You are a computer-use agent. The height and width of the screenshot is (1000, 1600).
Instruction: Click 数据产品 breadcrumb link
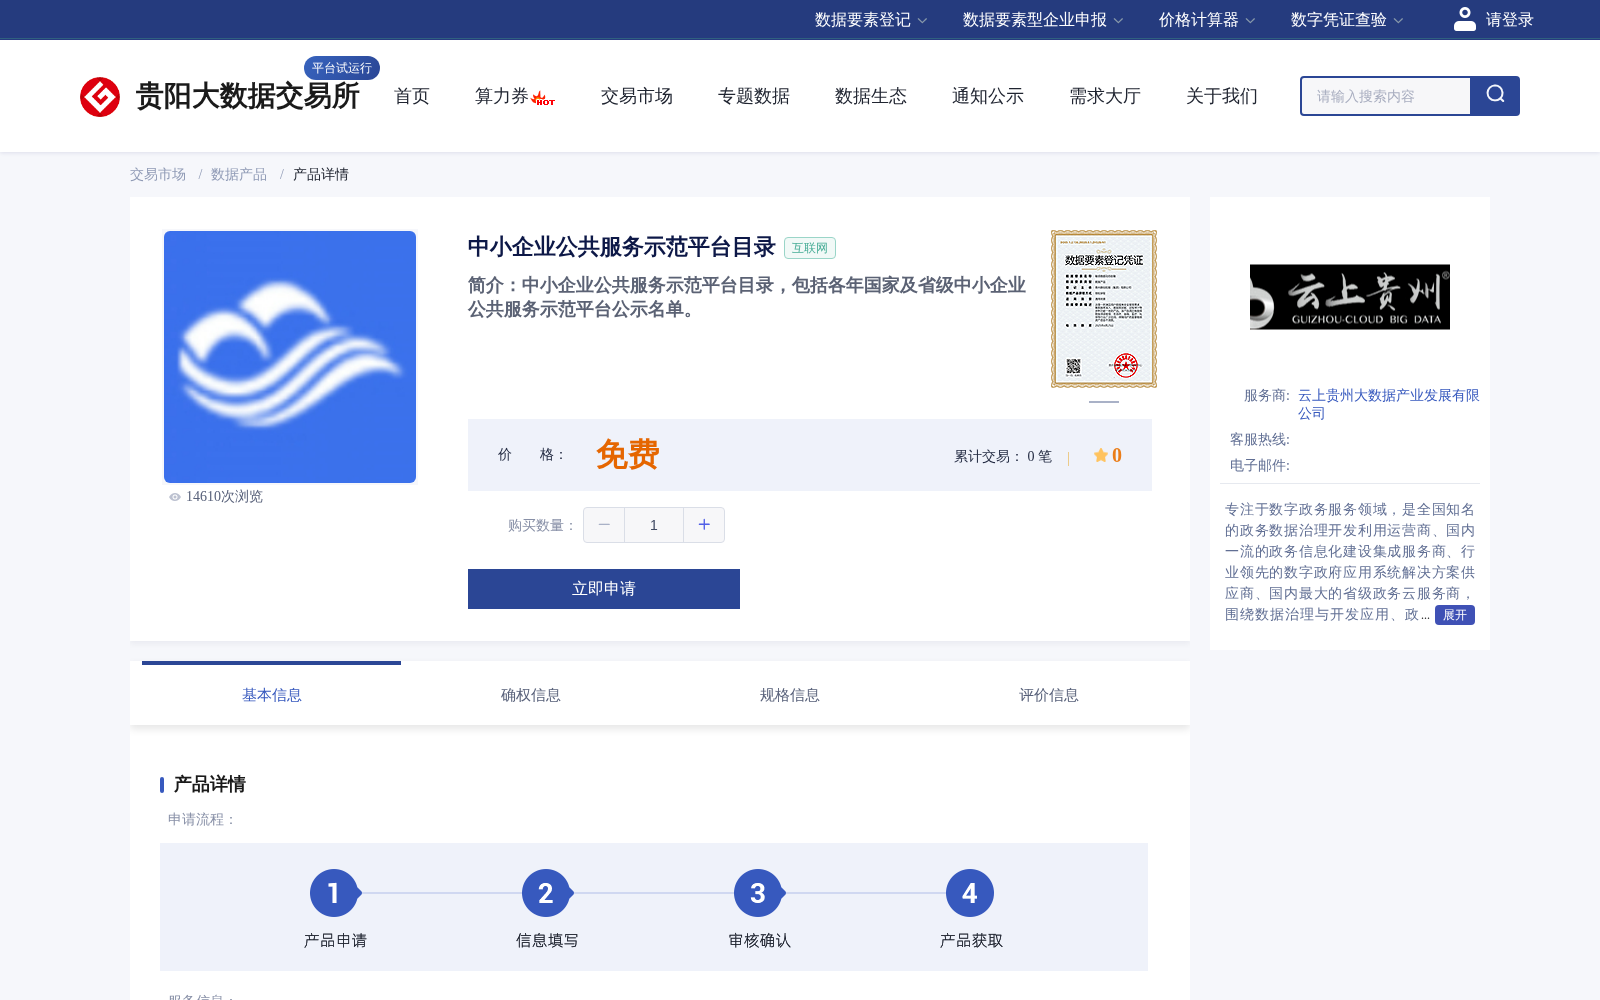pyautogui.click(x=239, y=174)
